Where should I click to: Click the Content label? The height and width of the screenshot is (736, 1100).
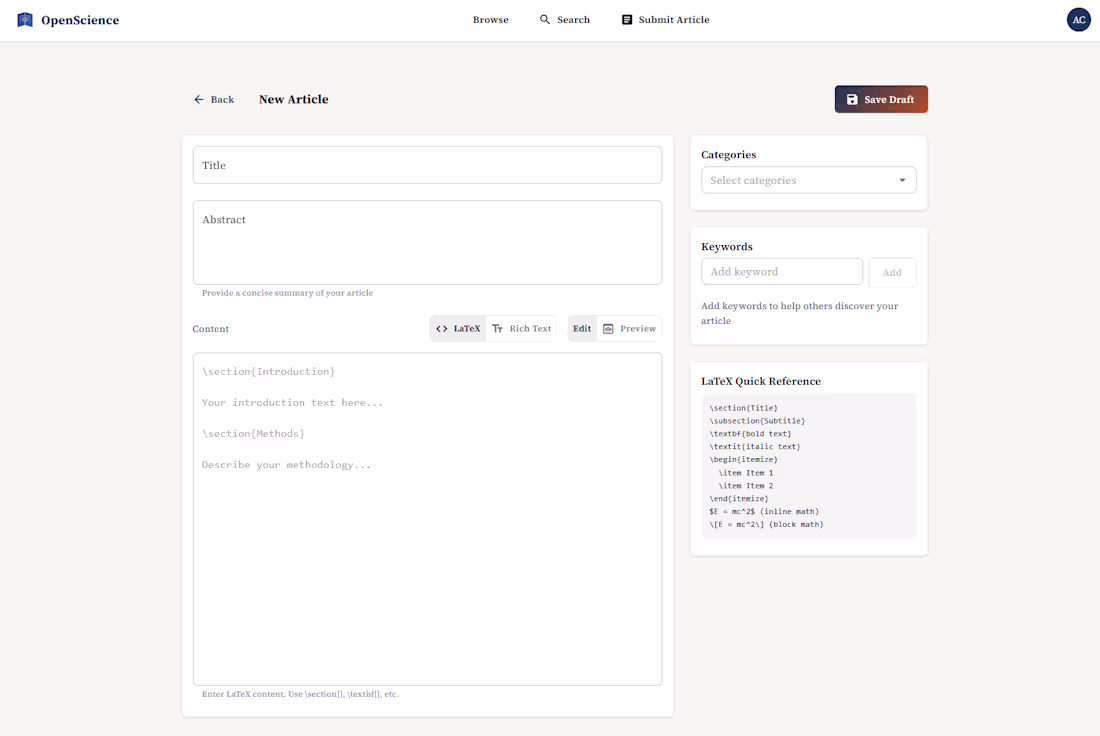click(x=210, y=328)
